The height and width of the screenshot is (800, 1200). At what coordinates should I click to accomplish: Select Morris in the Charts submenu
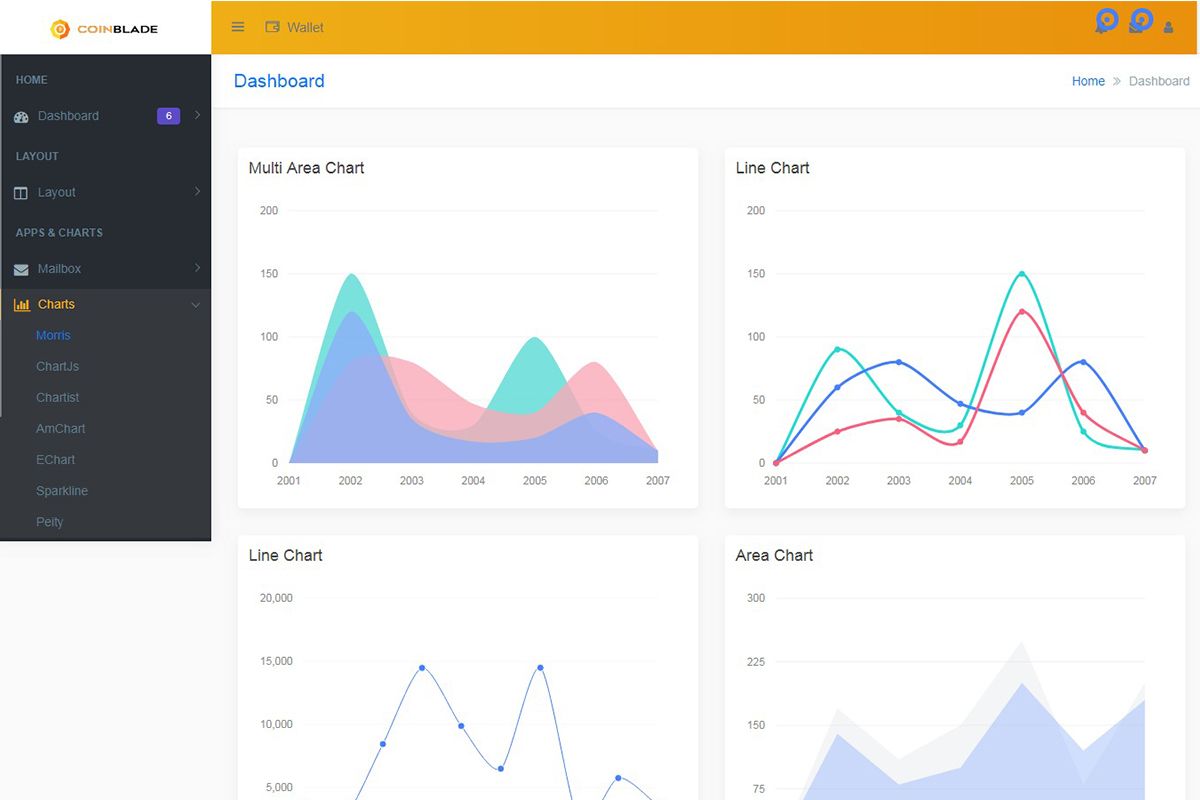(x=54, y=335)
